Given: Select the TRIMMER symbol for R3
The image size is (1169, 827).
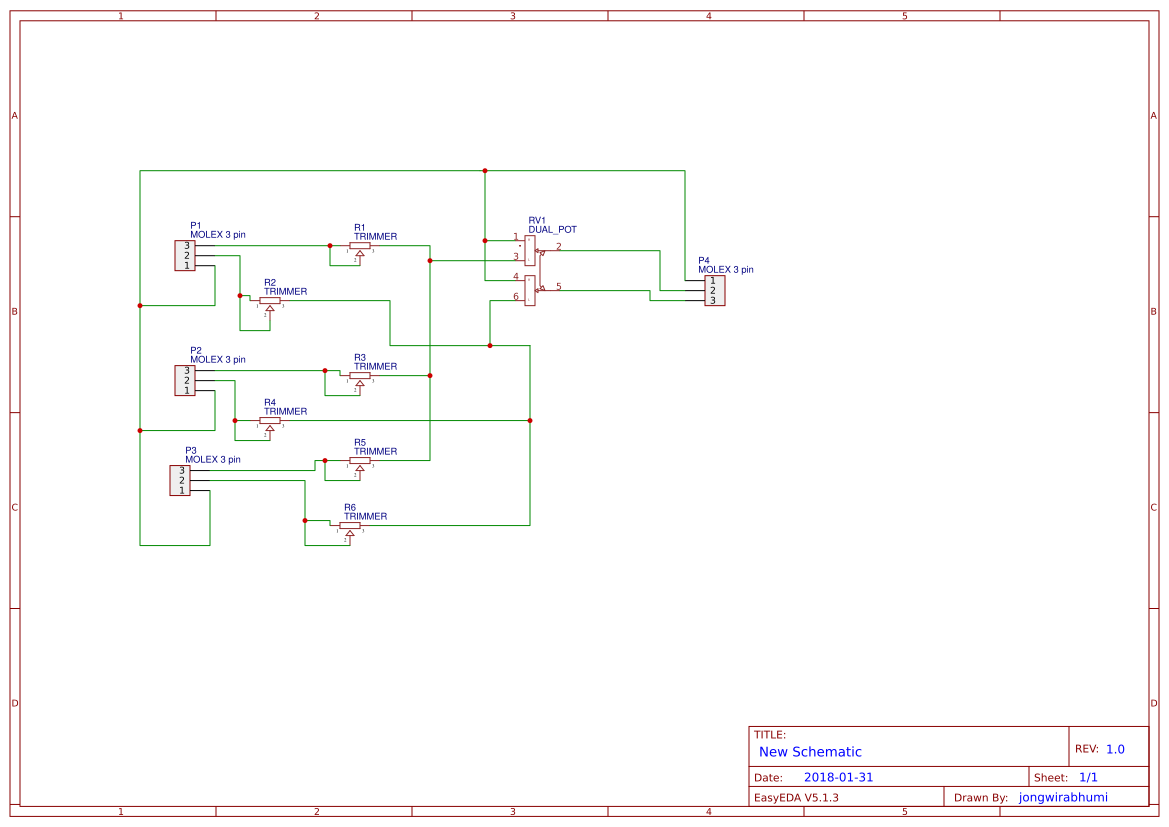Looking at the screenshot, I should pyautogui.click(x=358, y=374).
